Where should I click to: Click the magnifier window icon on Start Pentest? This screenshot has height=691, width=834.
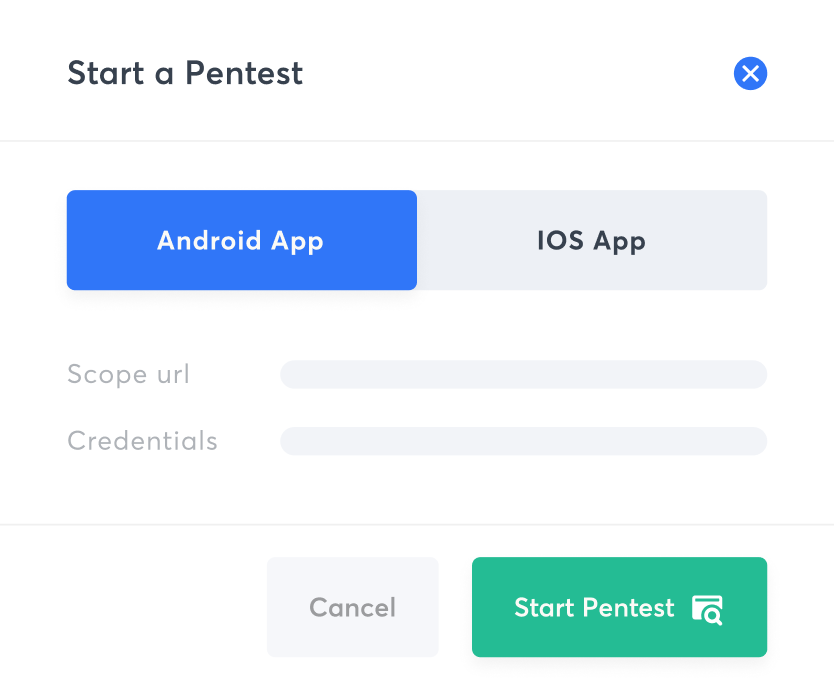707,610
